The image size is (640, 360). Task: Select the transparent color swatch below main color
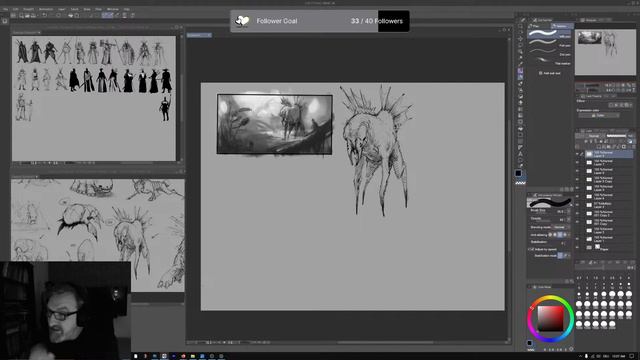tap(520, 182)
